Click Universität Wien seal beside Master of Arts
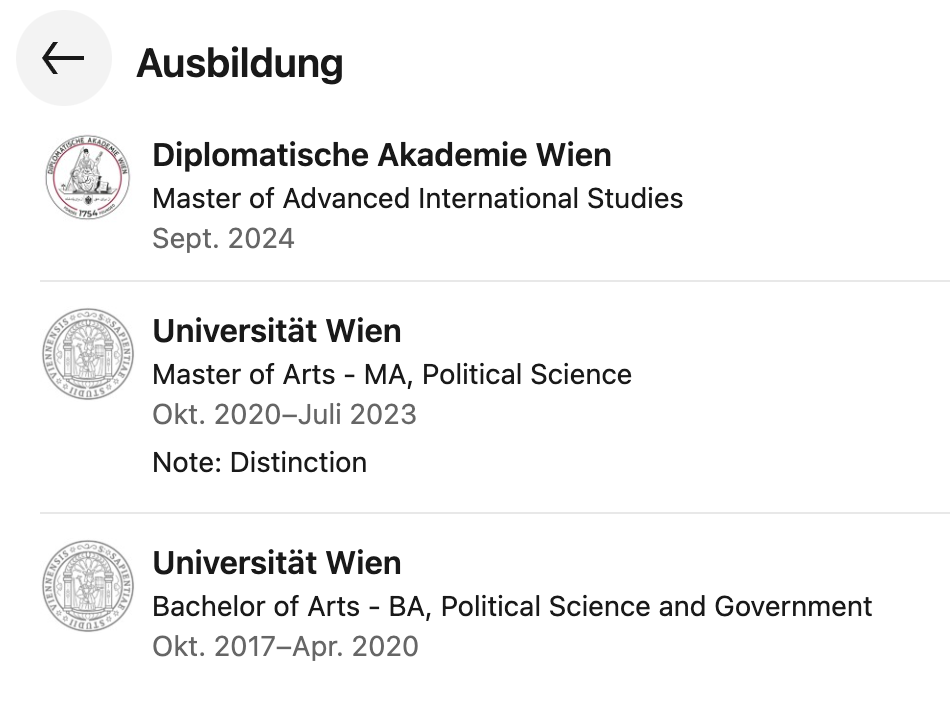The height and width of the screenshot is (702, 950). [x=88, y=352]
